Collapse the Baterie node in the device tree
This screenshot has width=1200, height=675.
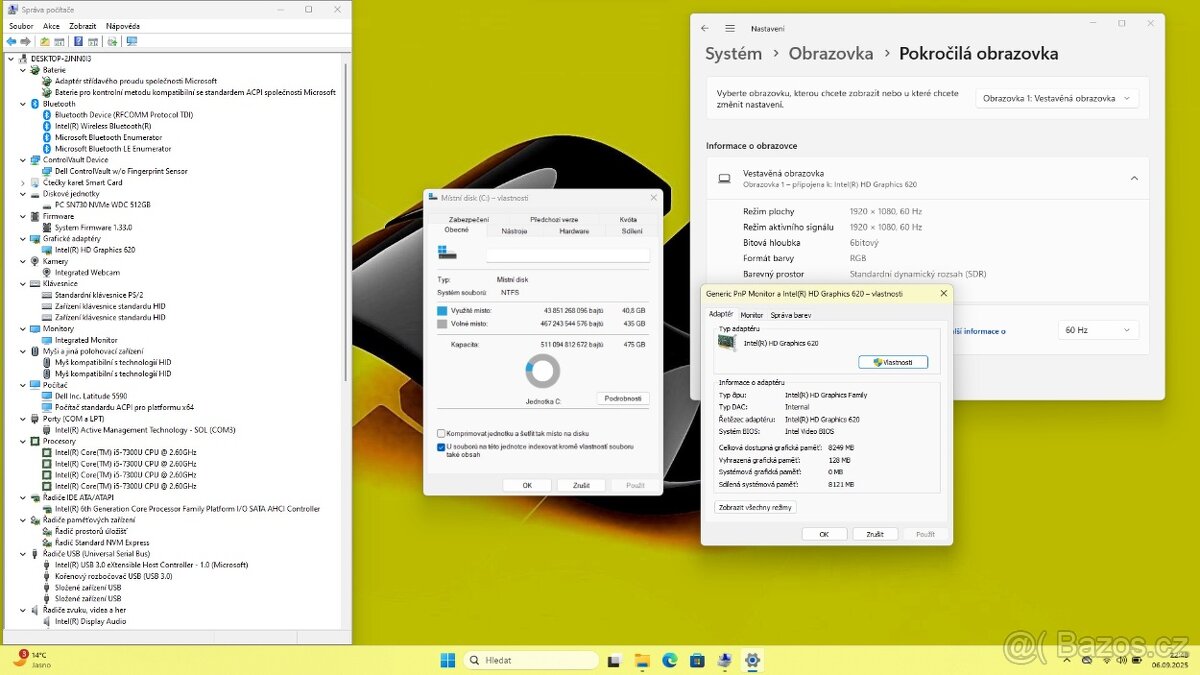click(x=22, y=69)
